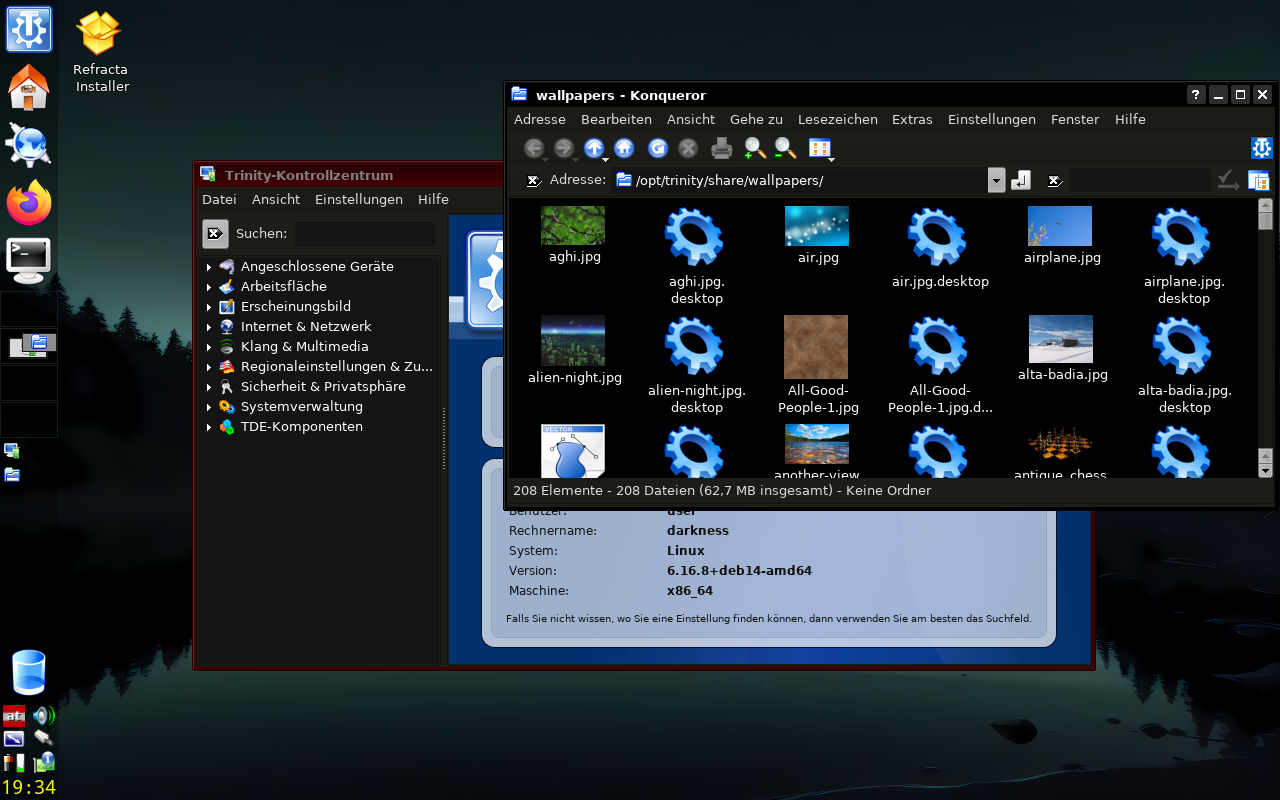Open the icon view mode button

tap(820, 149)
